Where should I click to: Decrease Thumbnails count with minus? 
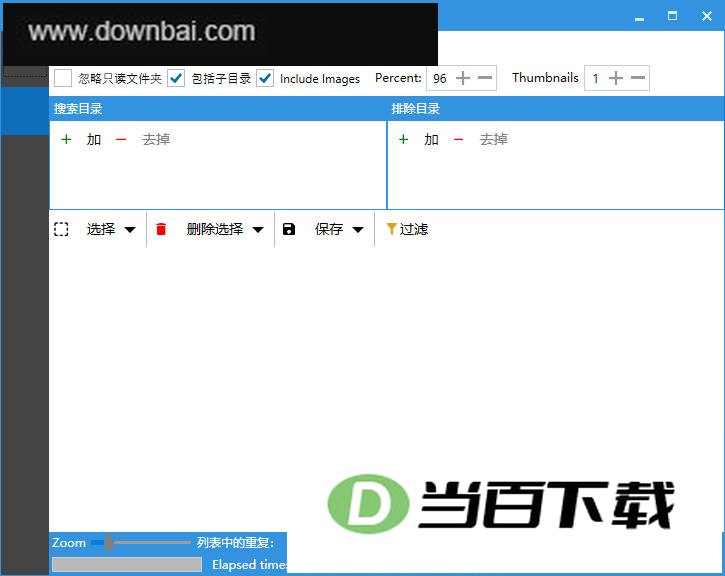(638, 78)
